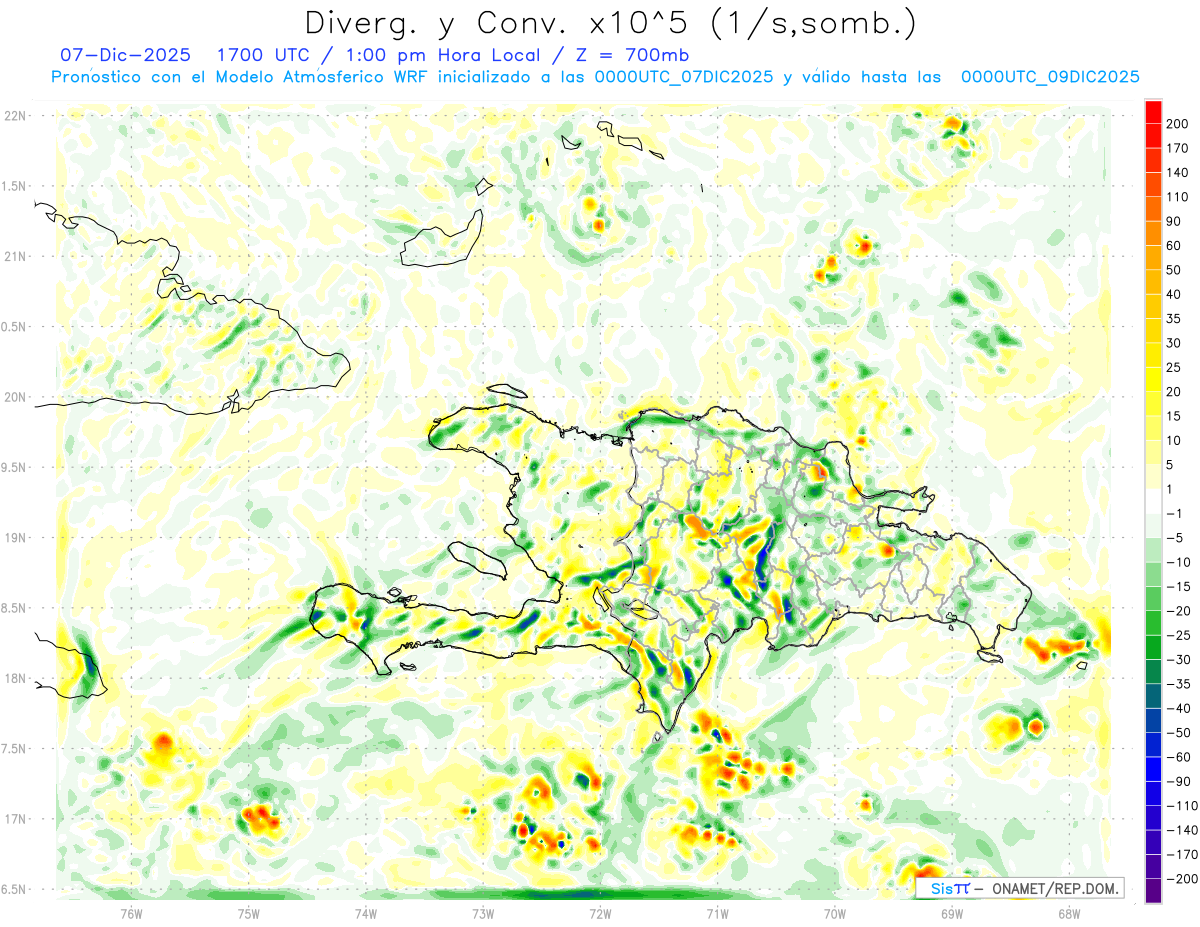
Task: Click the "69W" longitude label
Action: click(952, 913)
